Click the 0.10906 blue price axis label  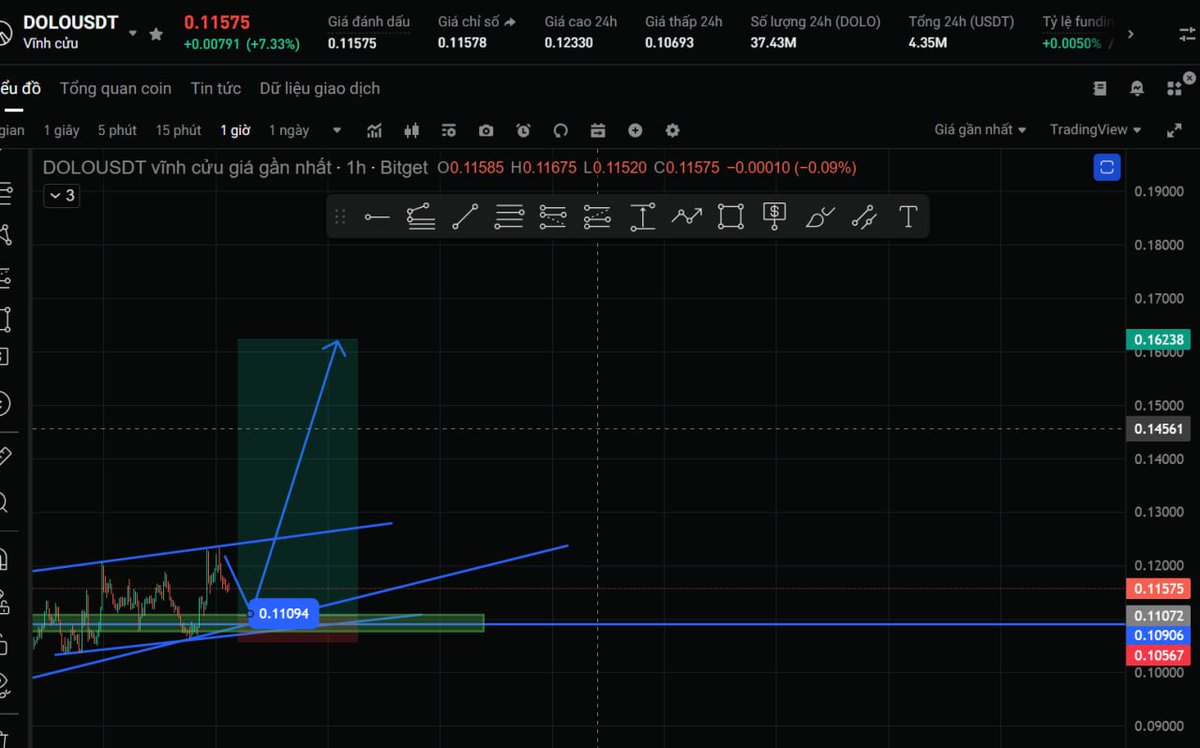1158,635
